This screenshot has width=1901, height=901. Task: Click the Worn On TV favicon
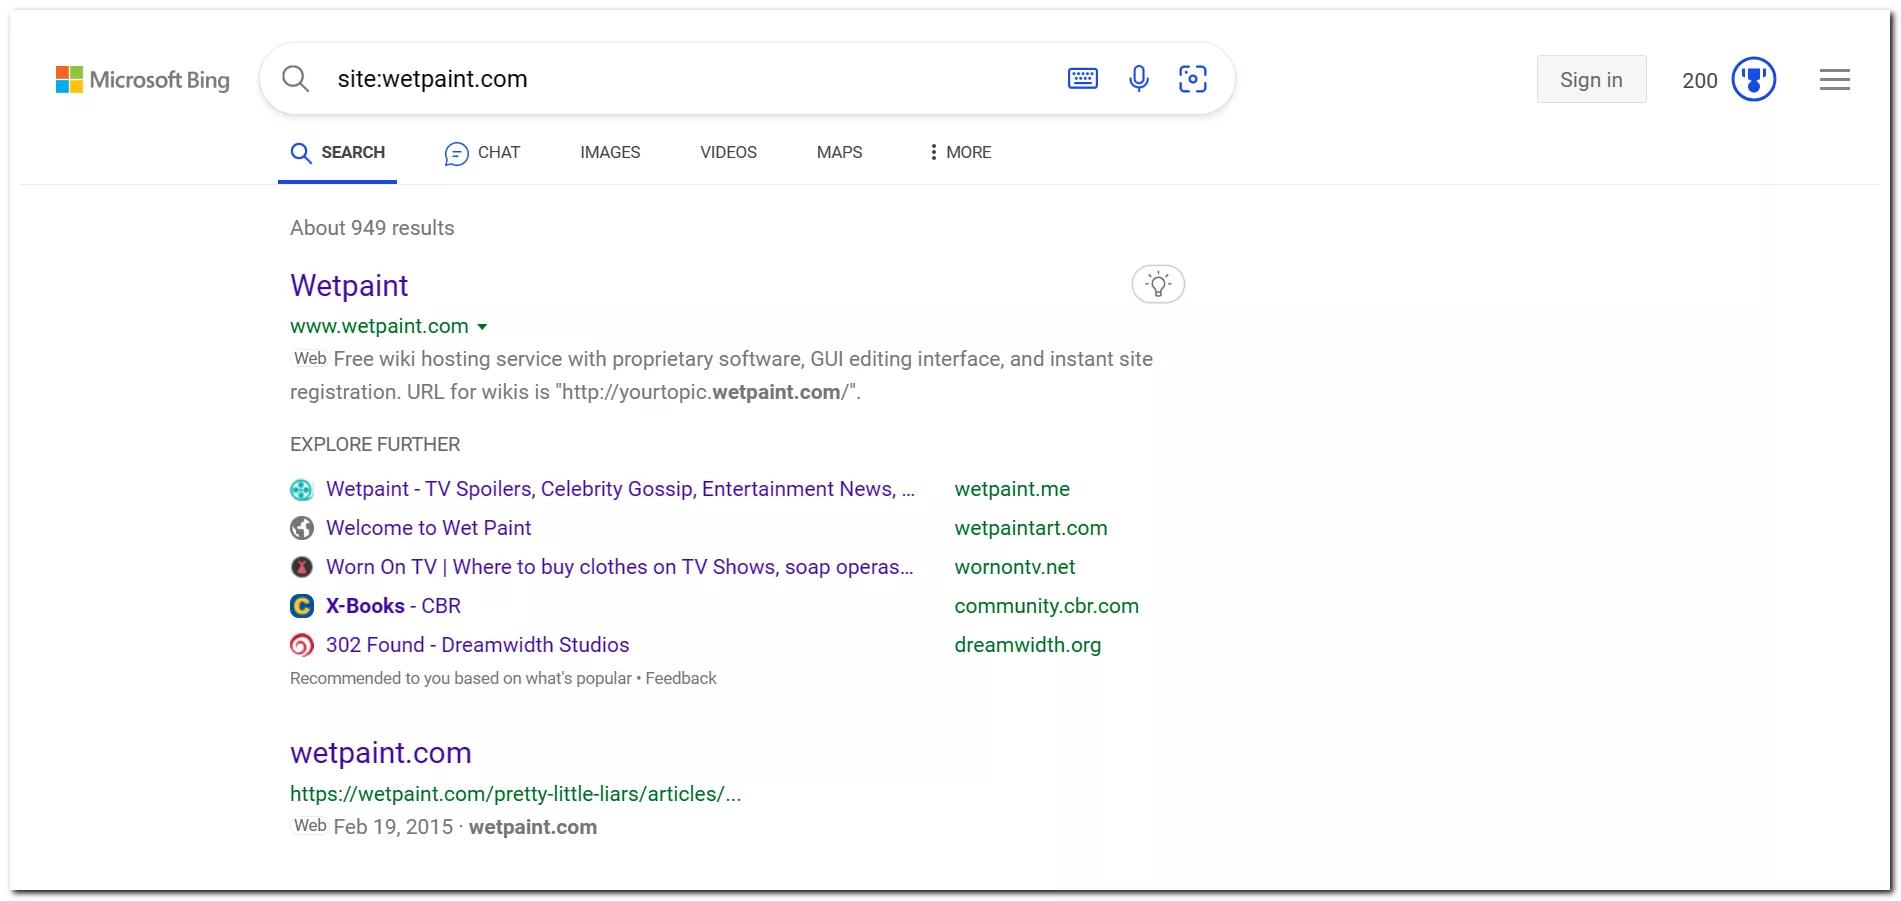(301, 567)
